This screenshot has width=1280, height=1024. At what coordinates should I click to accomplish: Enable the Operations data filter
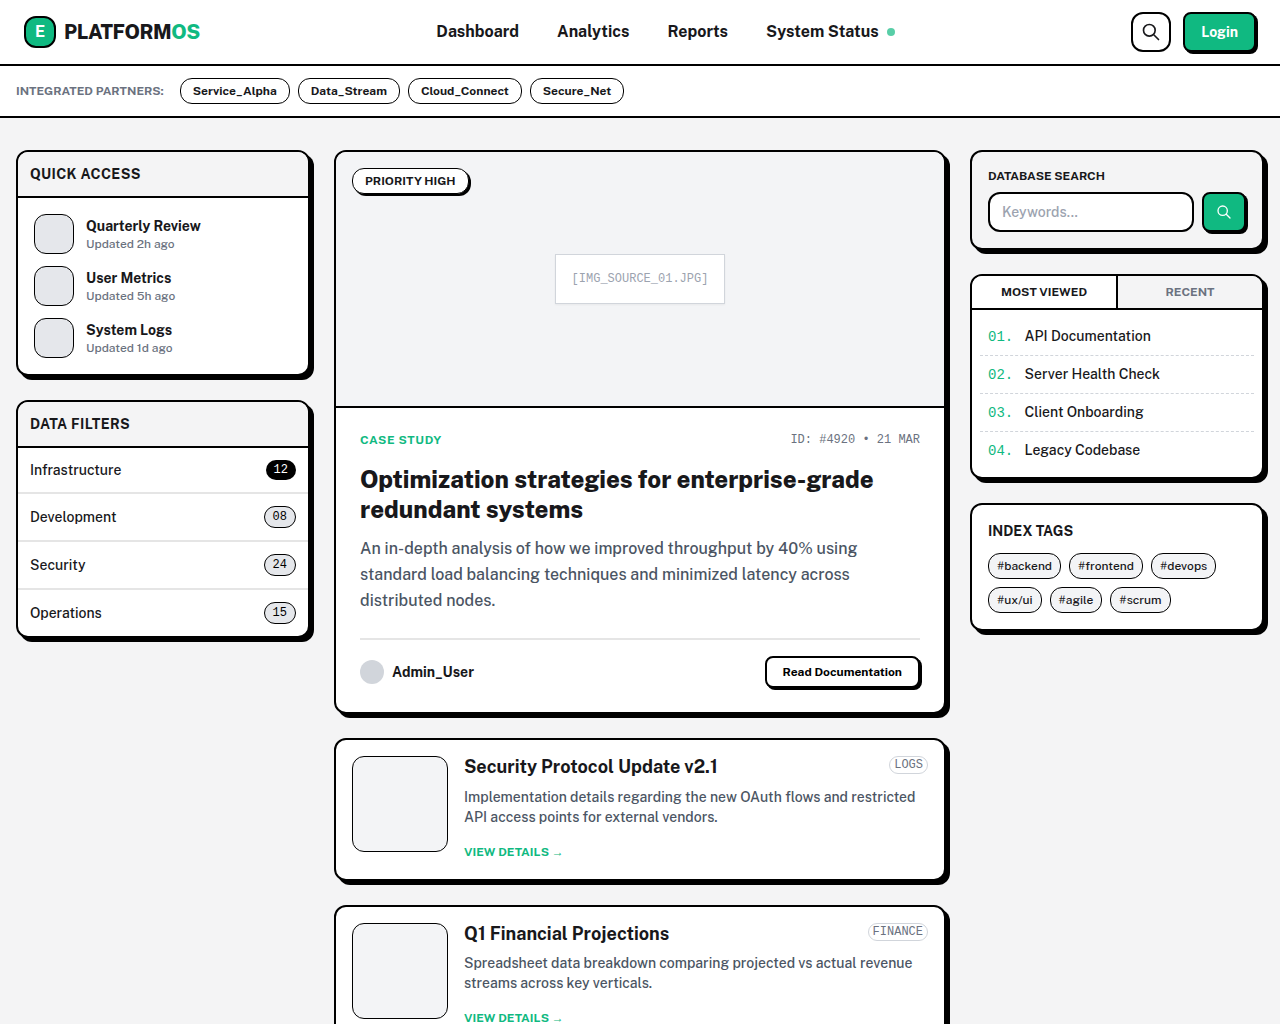163,612
